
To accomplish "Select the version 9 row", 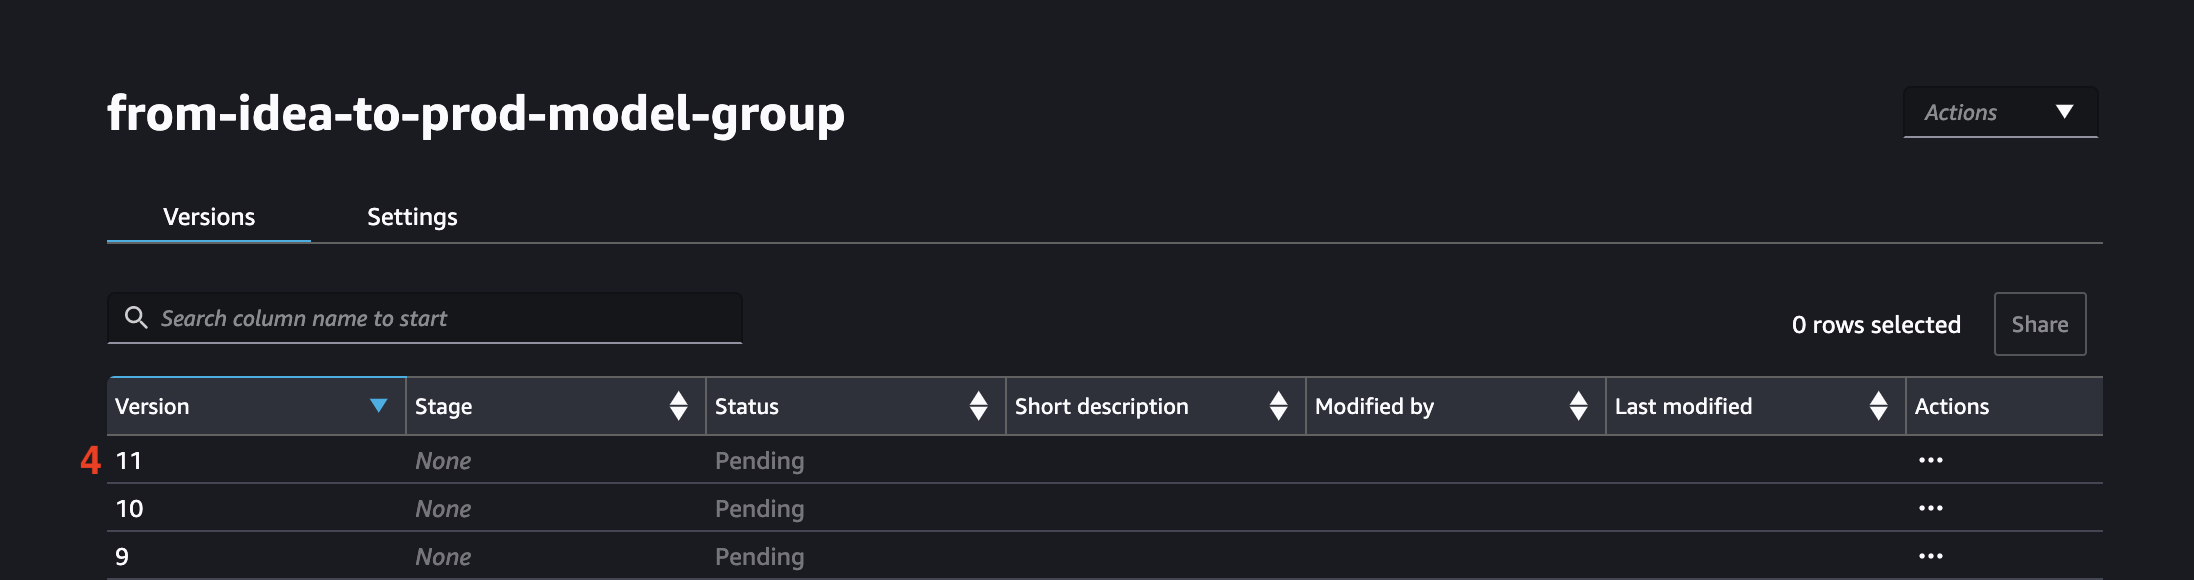I will tap(1105, 556).
